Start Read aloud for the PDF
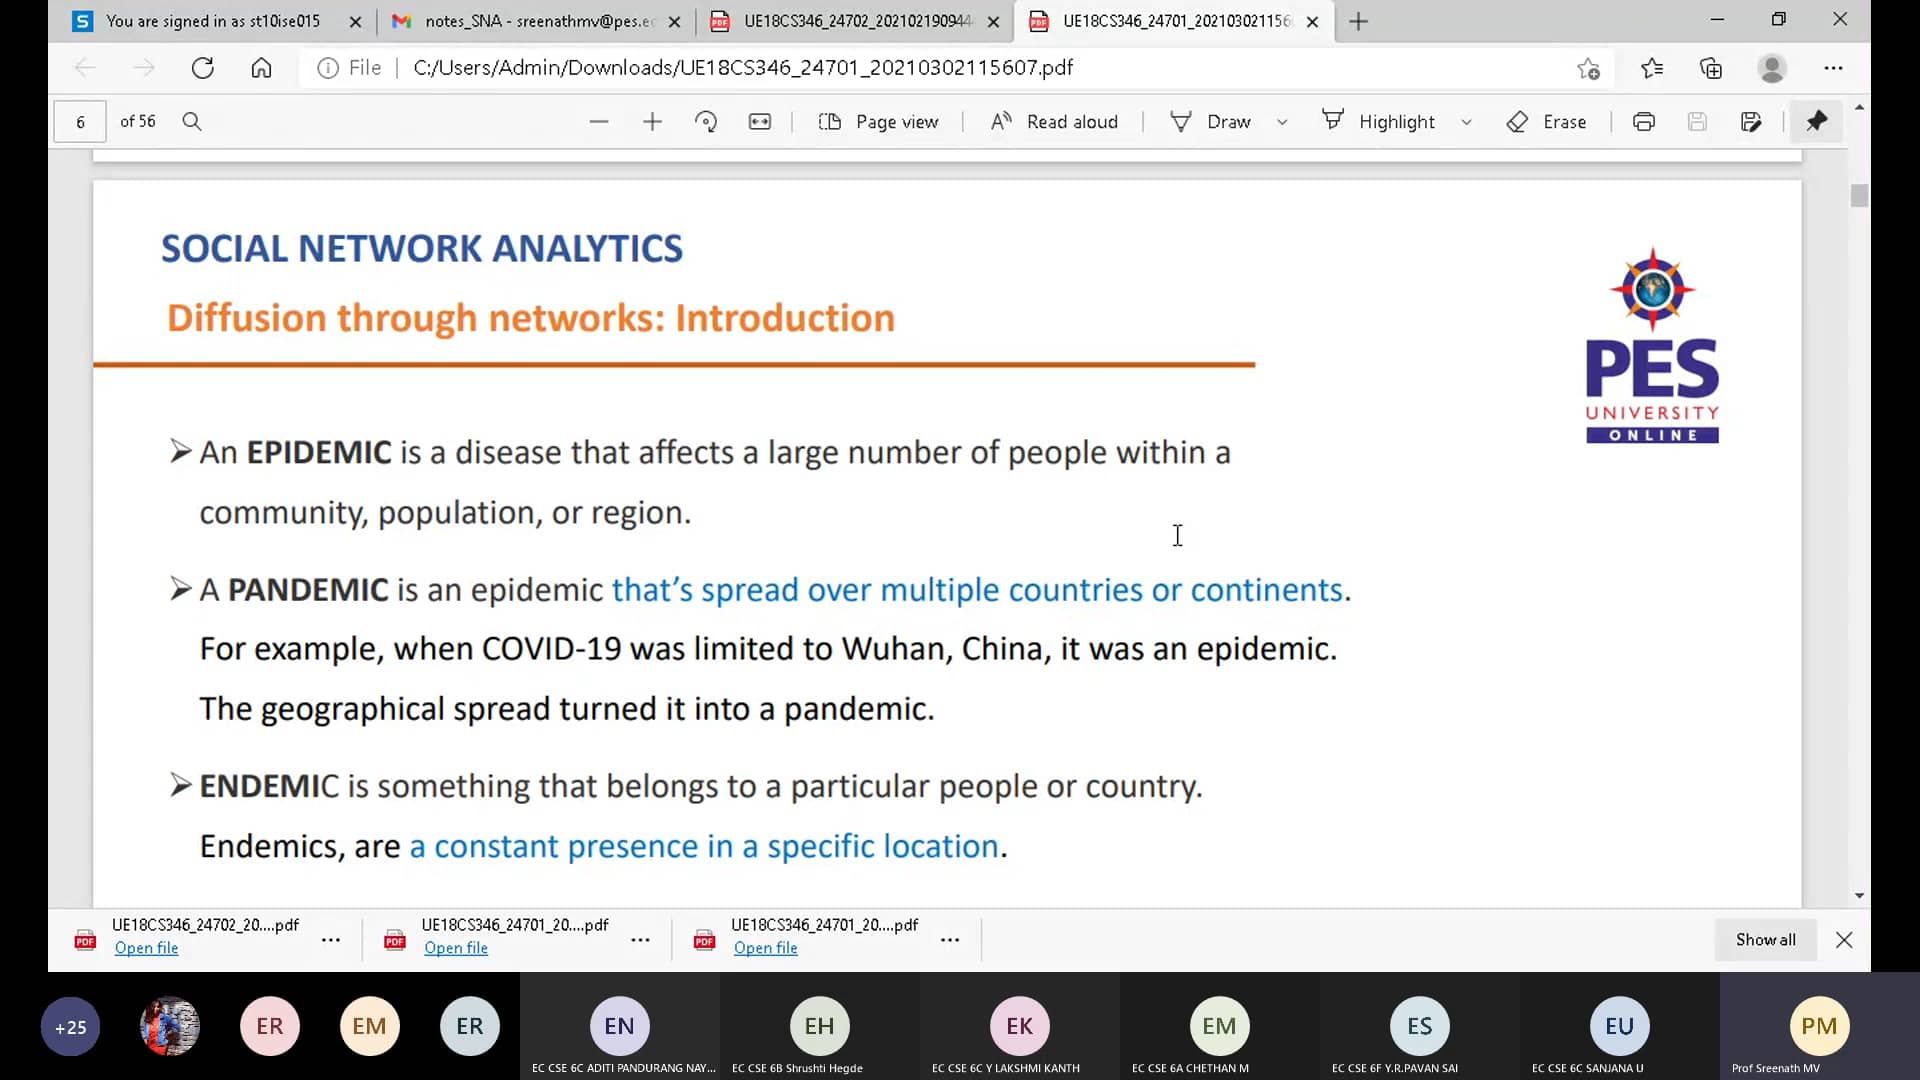1920x1080 pixels. tap(1055, 121)
